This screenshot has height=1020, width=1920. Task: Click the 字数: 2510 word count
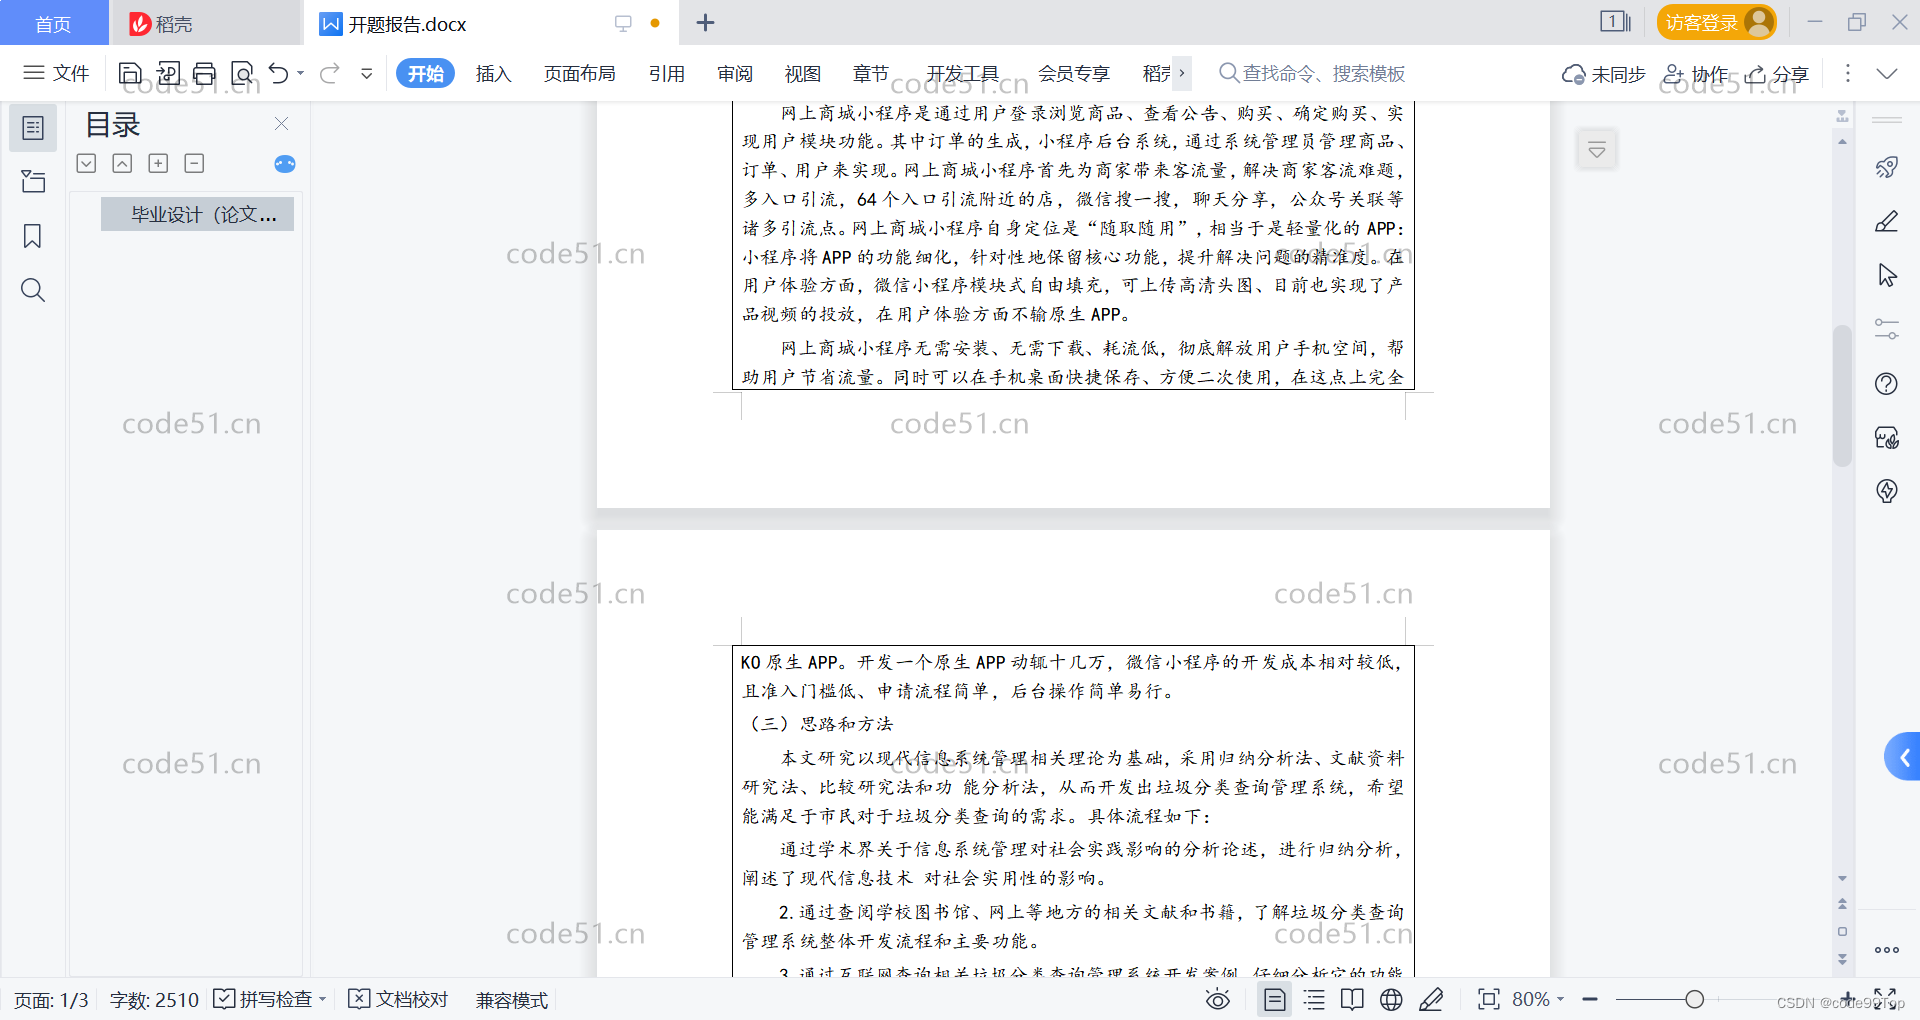pos(154,1000)
